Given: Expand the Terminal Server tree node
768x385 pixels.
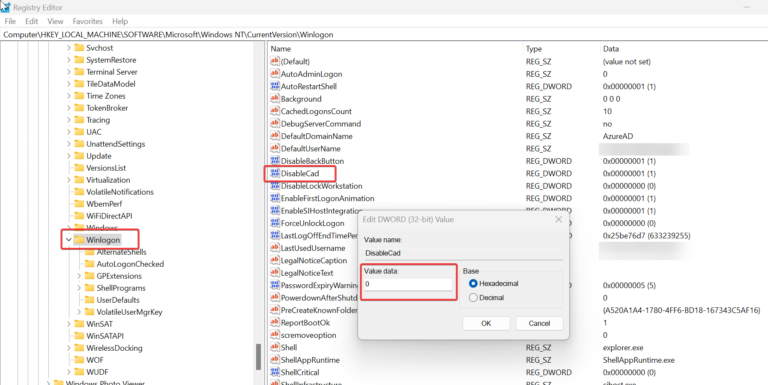Looking at the screenshot, I should [69, 72].
